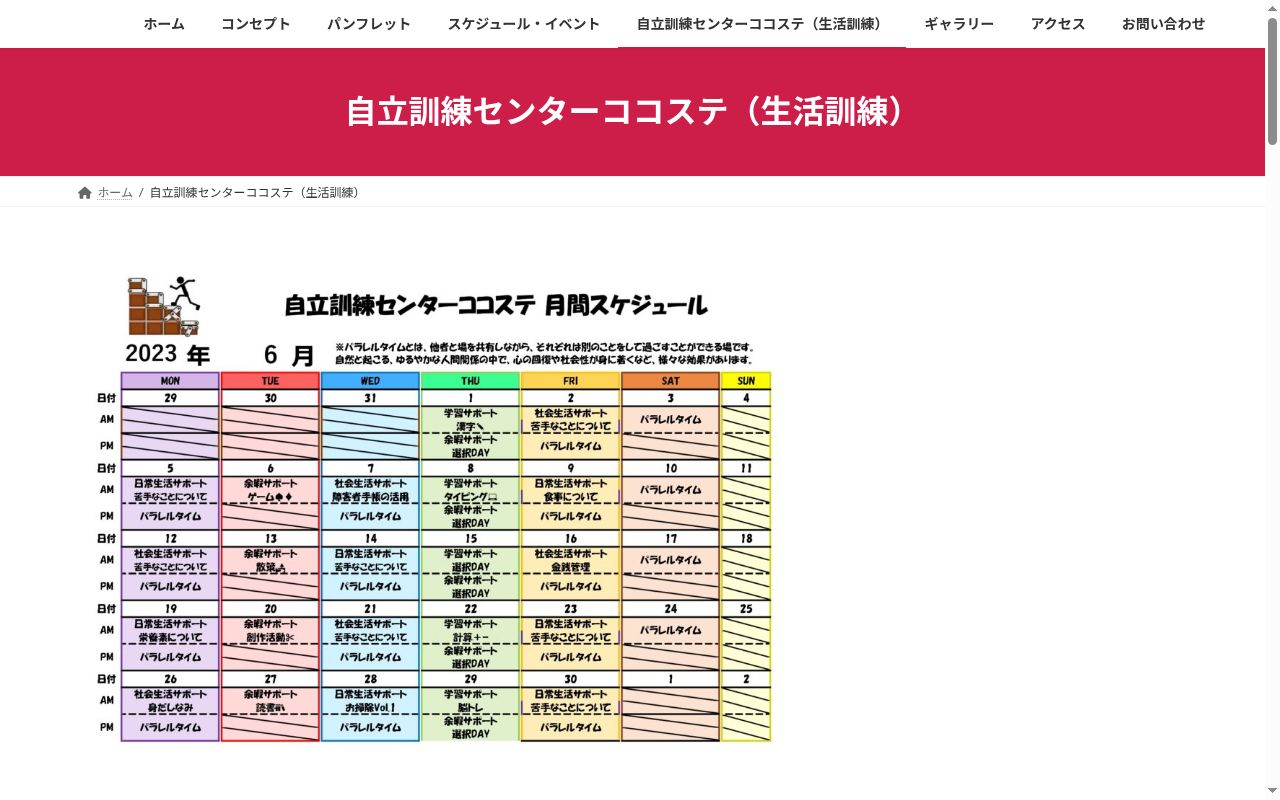Click the THU column header
This screenshot has width=1280, height=800.
tap(470, 381)
